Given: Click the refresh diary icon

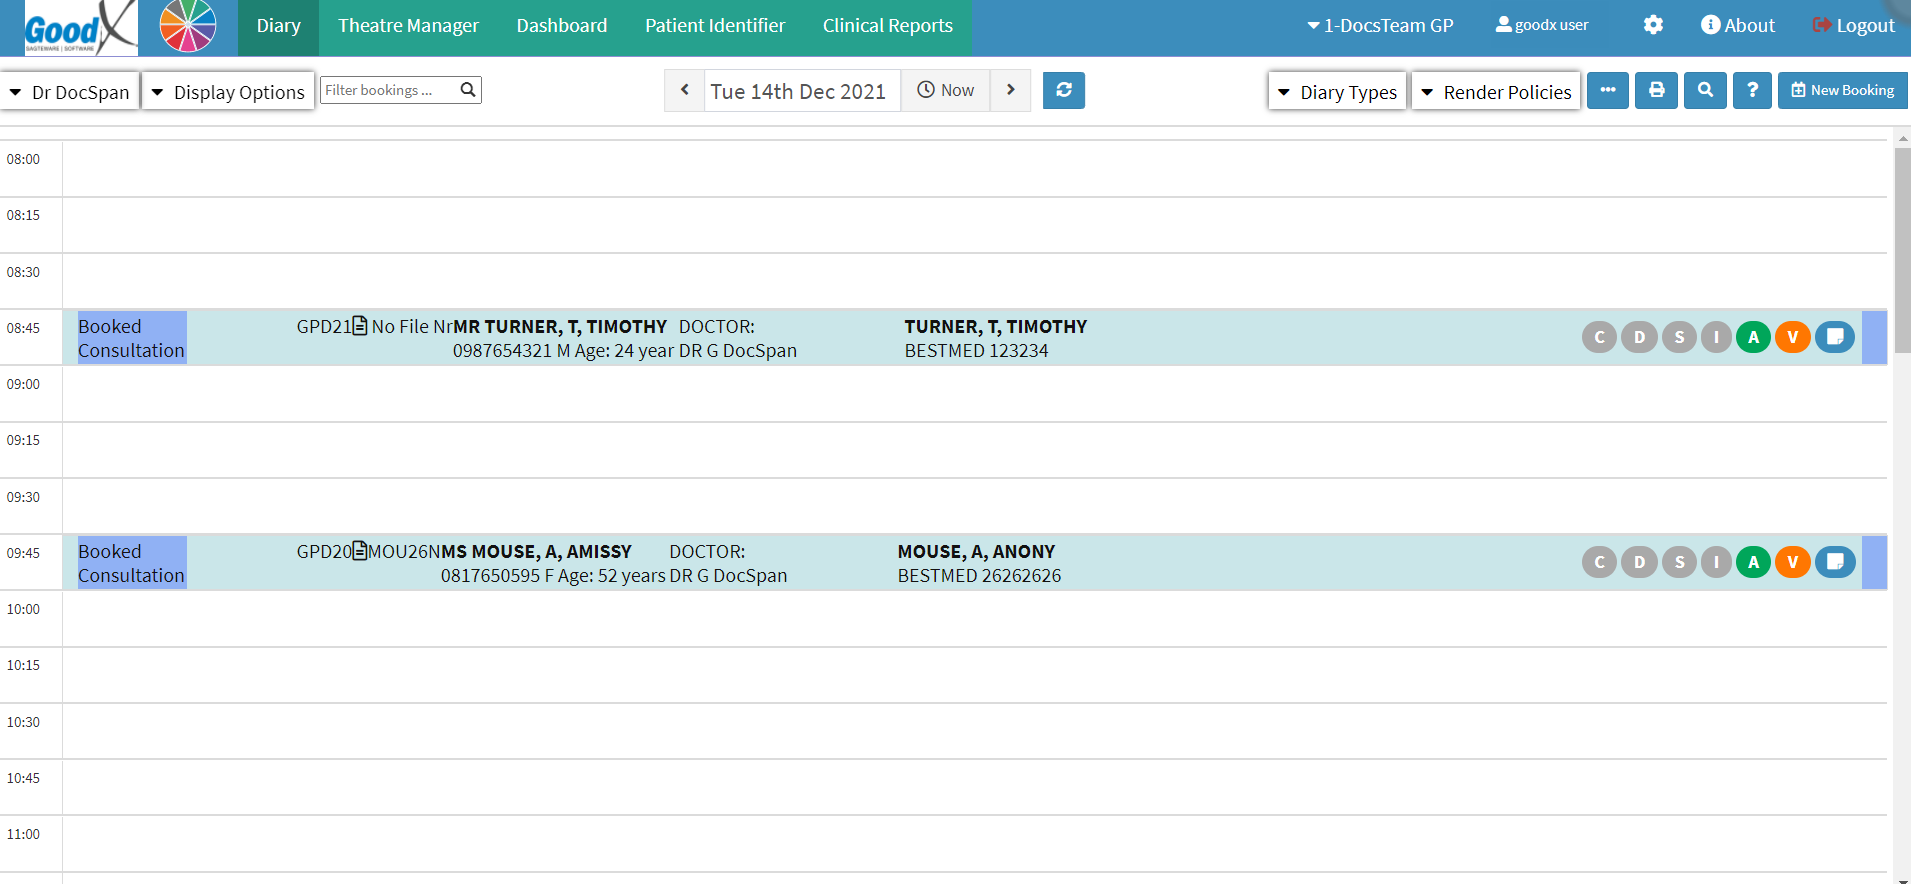Looking at the screenshot, I should click(1063, 90).
